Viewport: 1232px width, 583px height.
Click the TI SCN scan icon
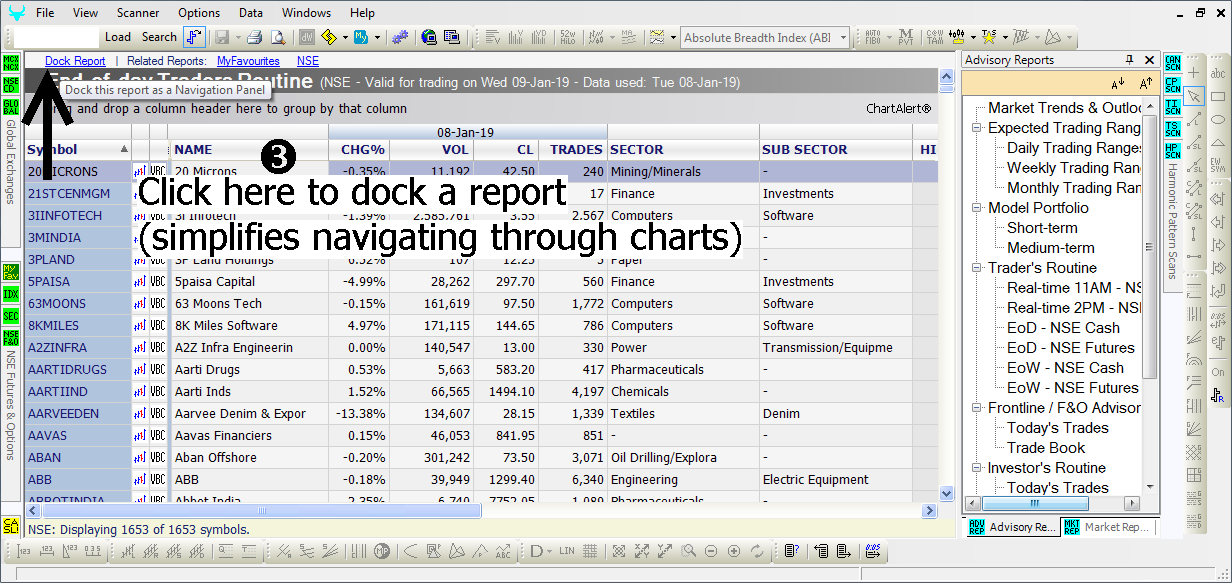pos(1173,107)
